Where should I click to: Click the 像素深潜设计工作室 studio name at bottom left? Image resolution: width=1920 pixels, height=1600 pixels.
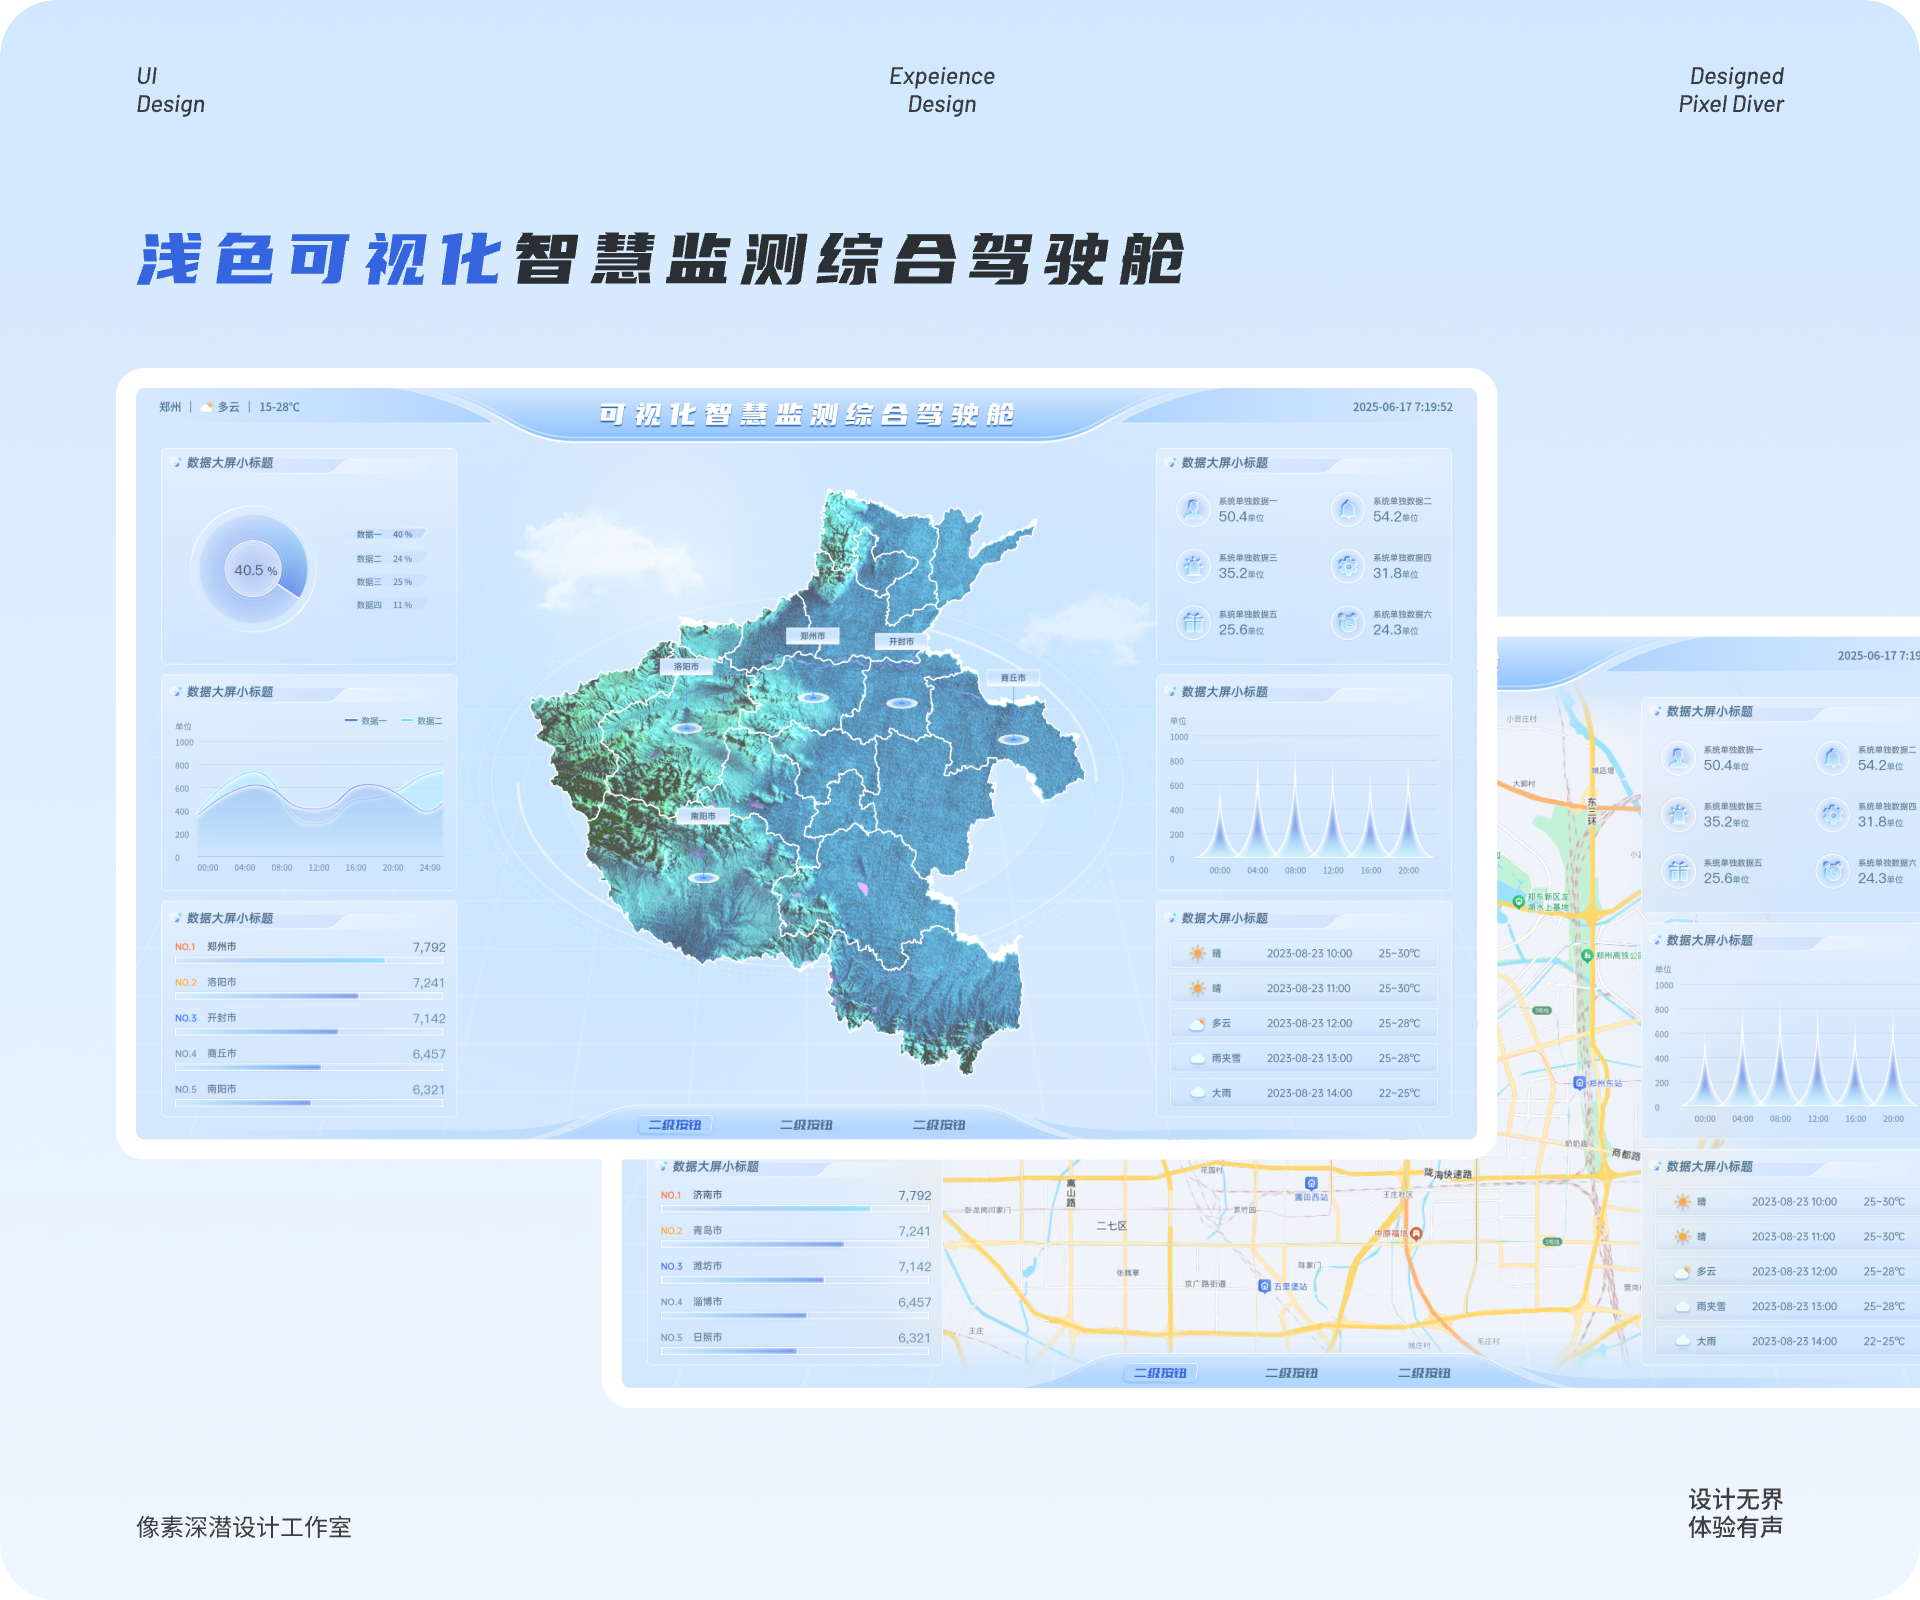244,1527
